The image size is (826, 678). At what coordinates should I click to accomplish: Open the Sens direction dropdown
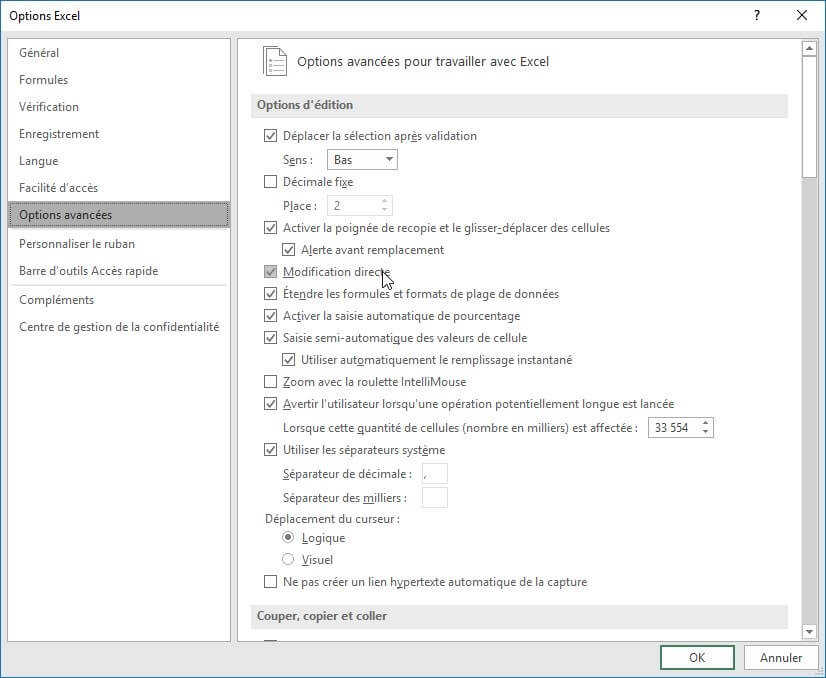coord(362,160)
